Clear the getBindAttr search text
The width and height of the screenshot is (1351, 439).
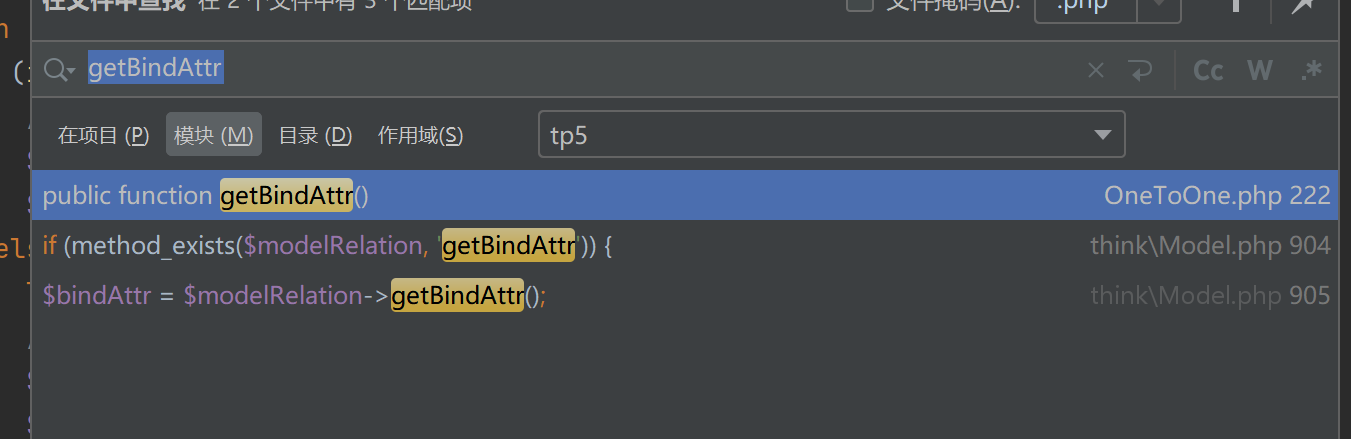click(x=1096, y=70)
